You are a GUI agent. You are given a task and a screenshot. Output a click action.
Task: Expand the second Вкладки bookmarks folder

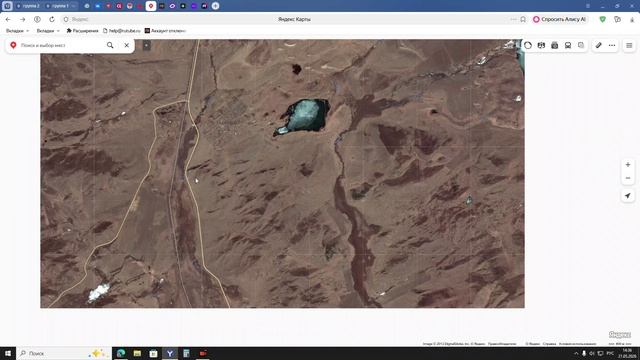48,31
